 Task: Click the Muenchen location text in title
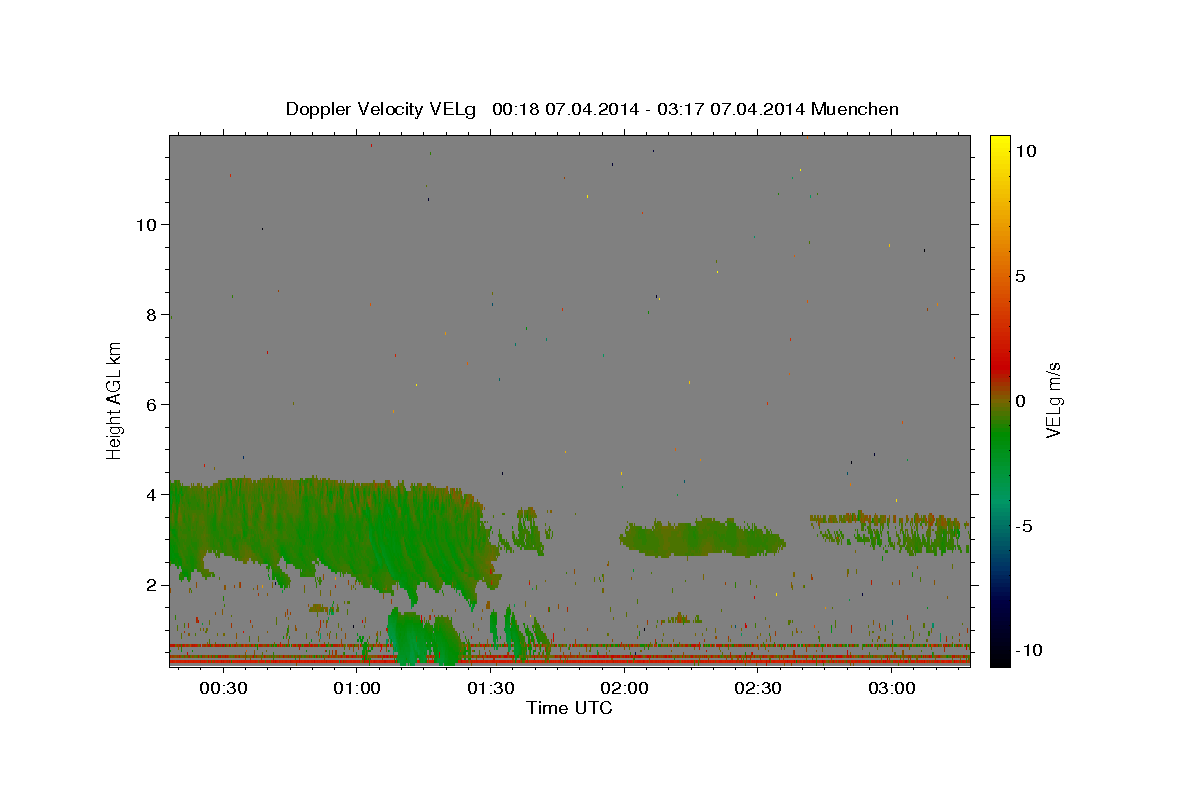click(x=855, y=109)
